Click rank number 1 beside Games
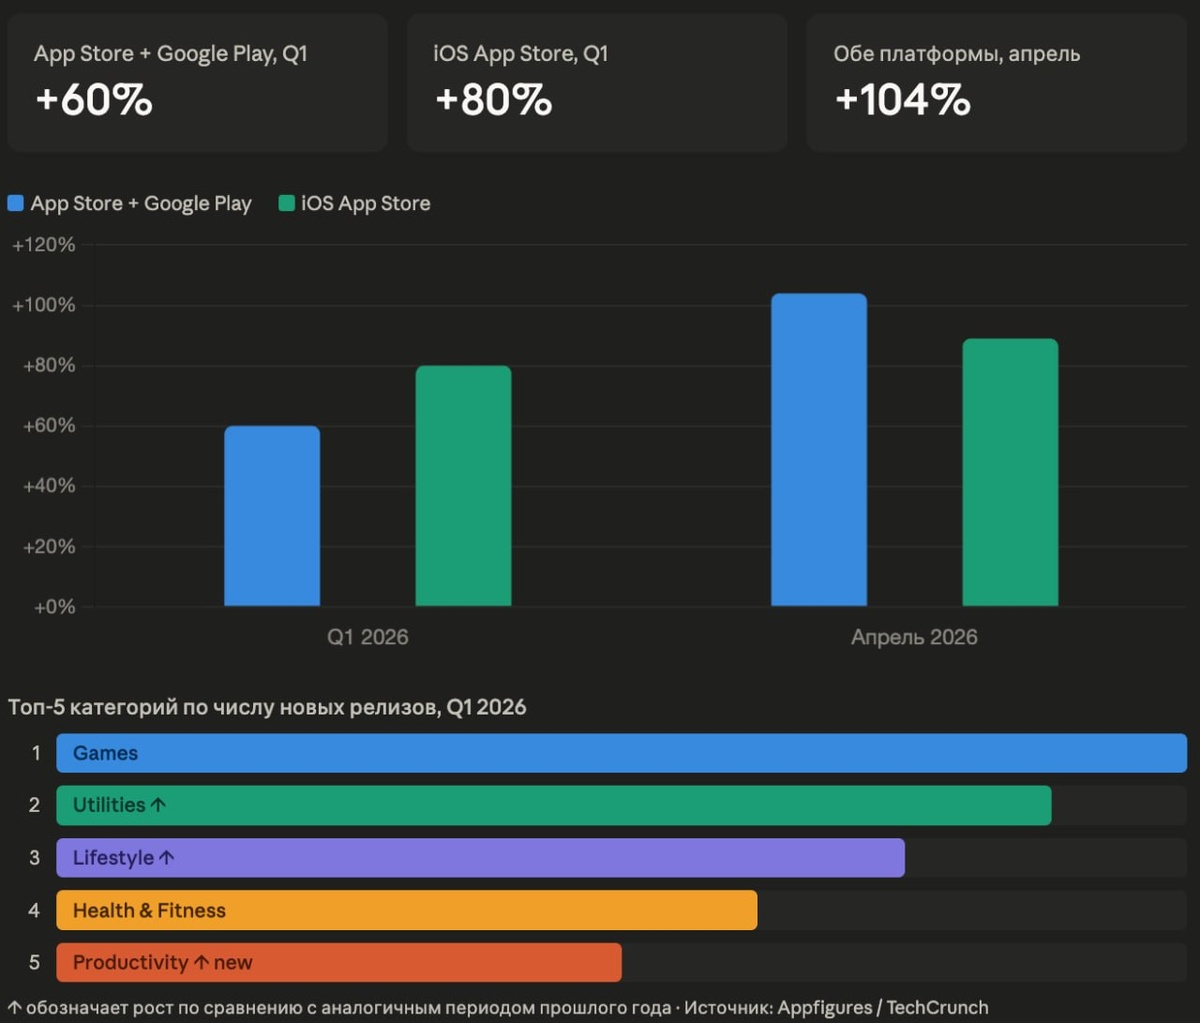 point(36,753)
